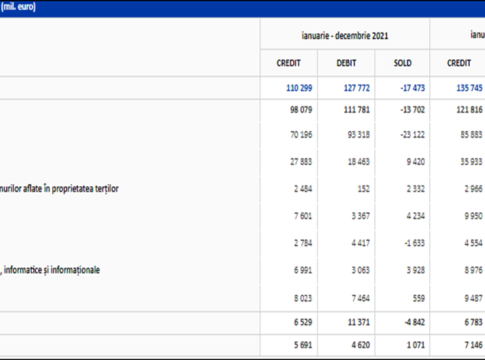This screenshot has width=485, height=360.
Task: Click on the number '9 950'
Action: pos(474,216)
